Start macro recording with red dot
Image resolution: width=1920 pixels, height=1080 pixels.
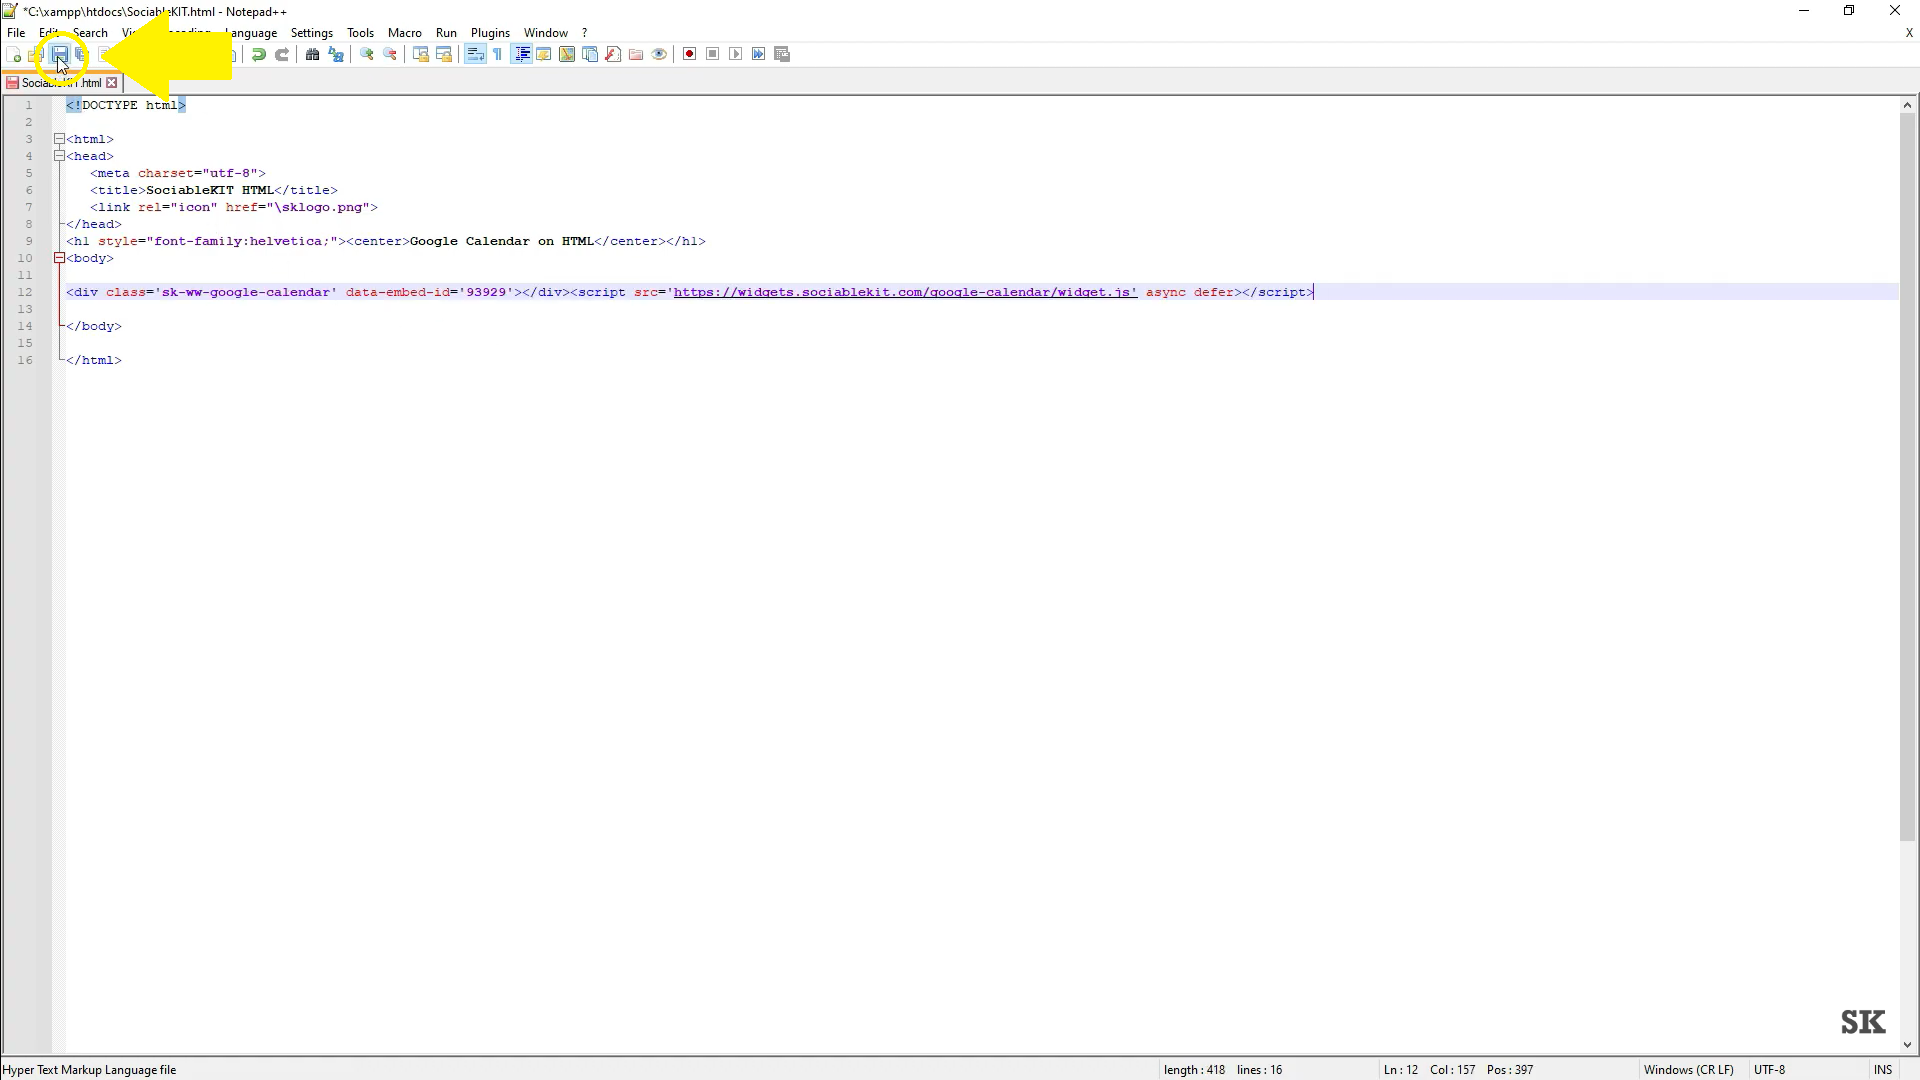click(x=690, y=55)
